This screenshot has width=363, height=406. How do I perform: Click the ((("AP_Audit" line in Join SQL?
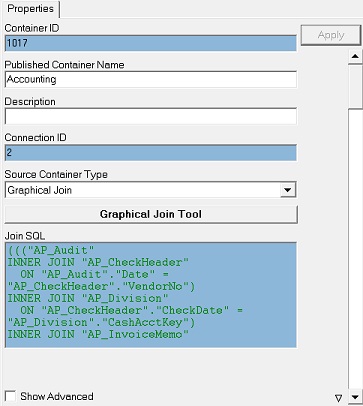click(x=51, y=250)
